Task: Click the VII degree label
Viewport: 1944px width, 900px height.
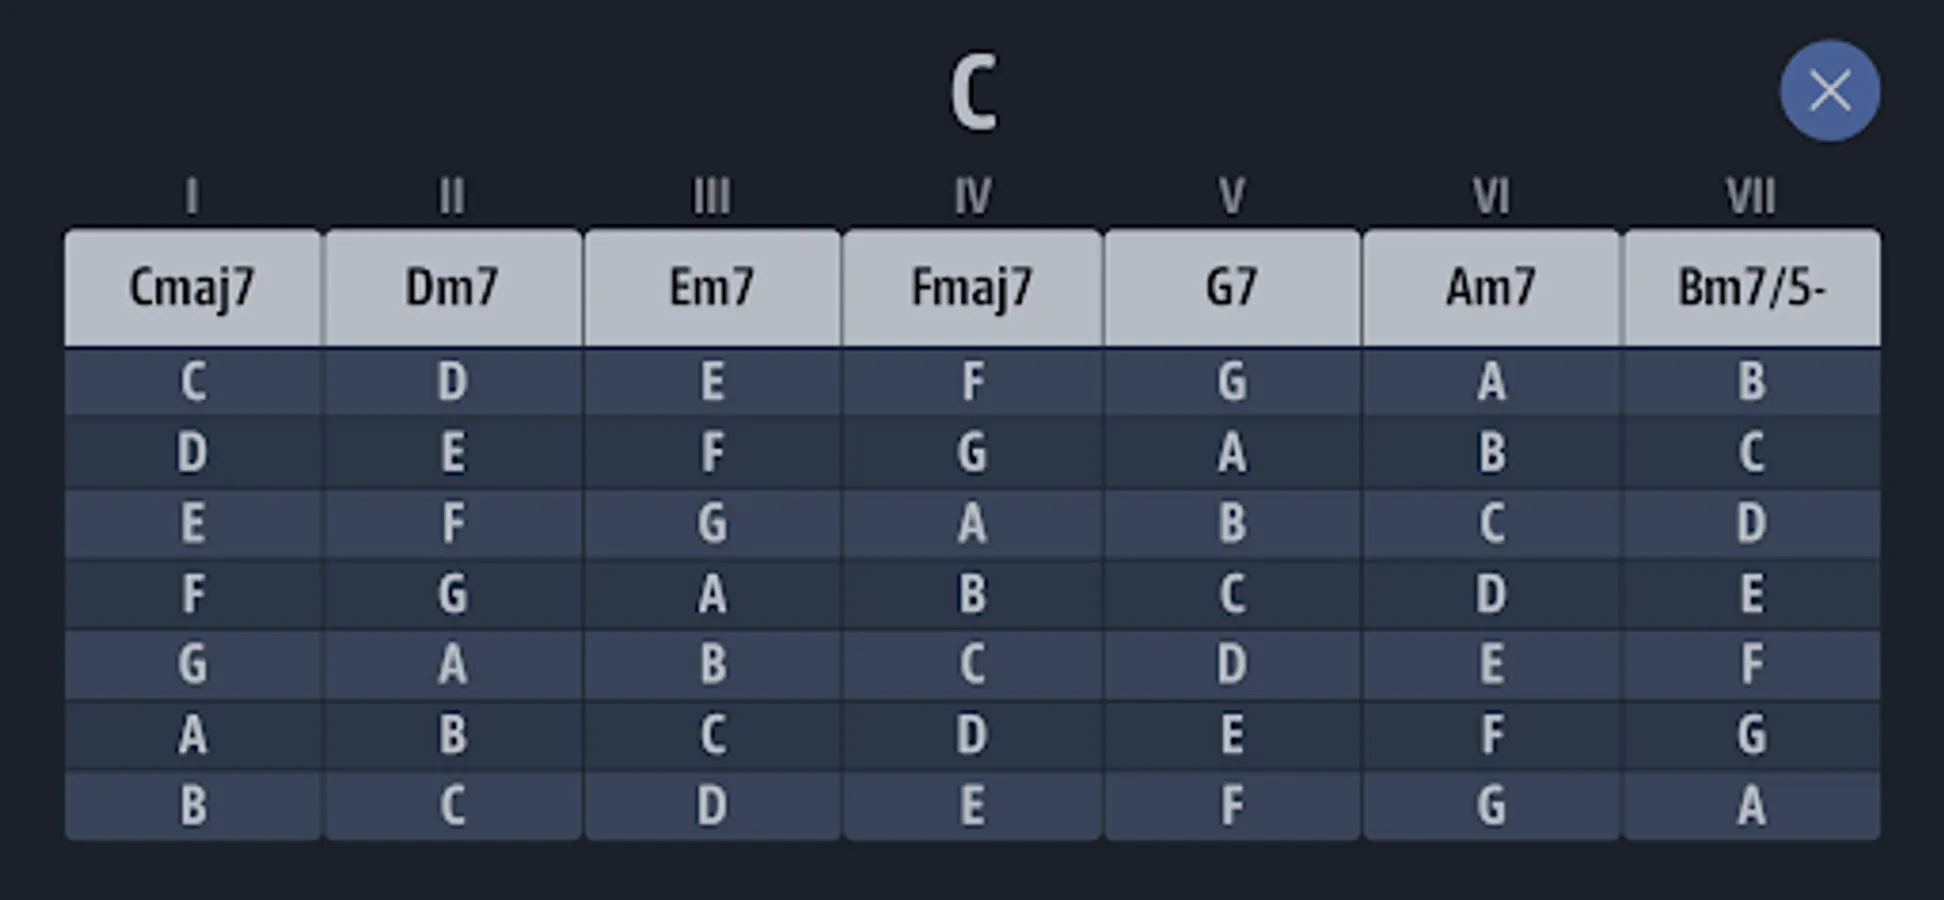Action: tap(1751, 196)
